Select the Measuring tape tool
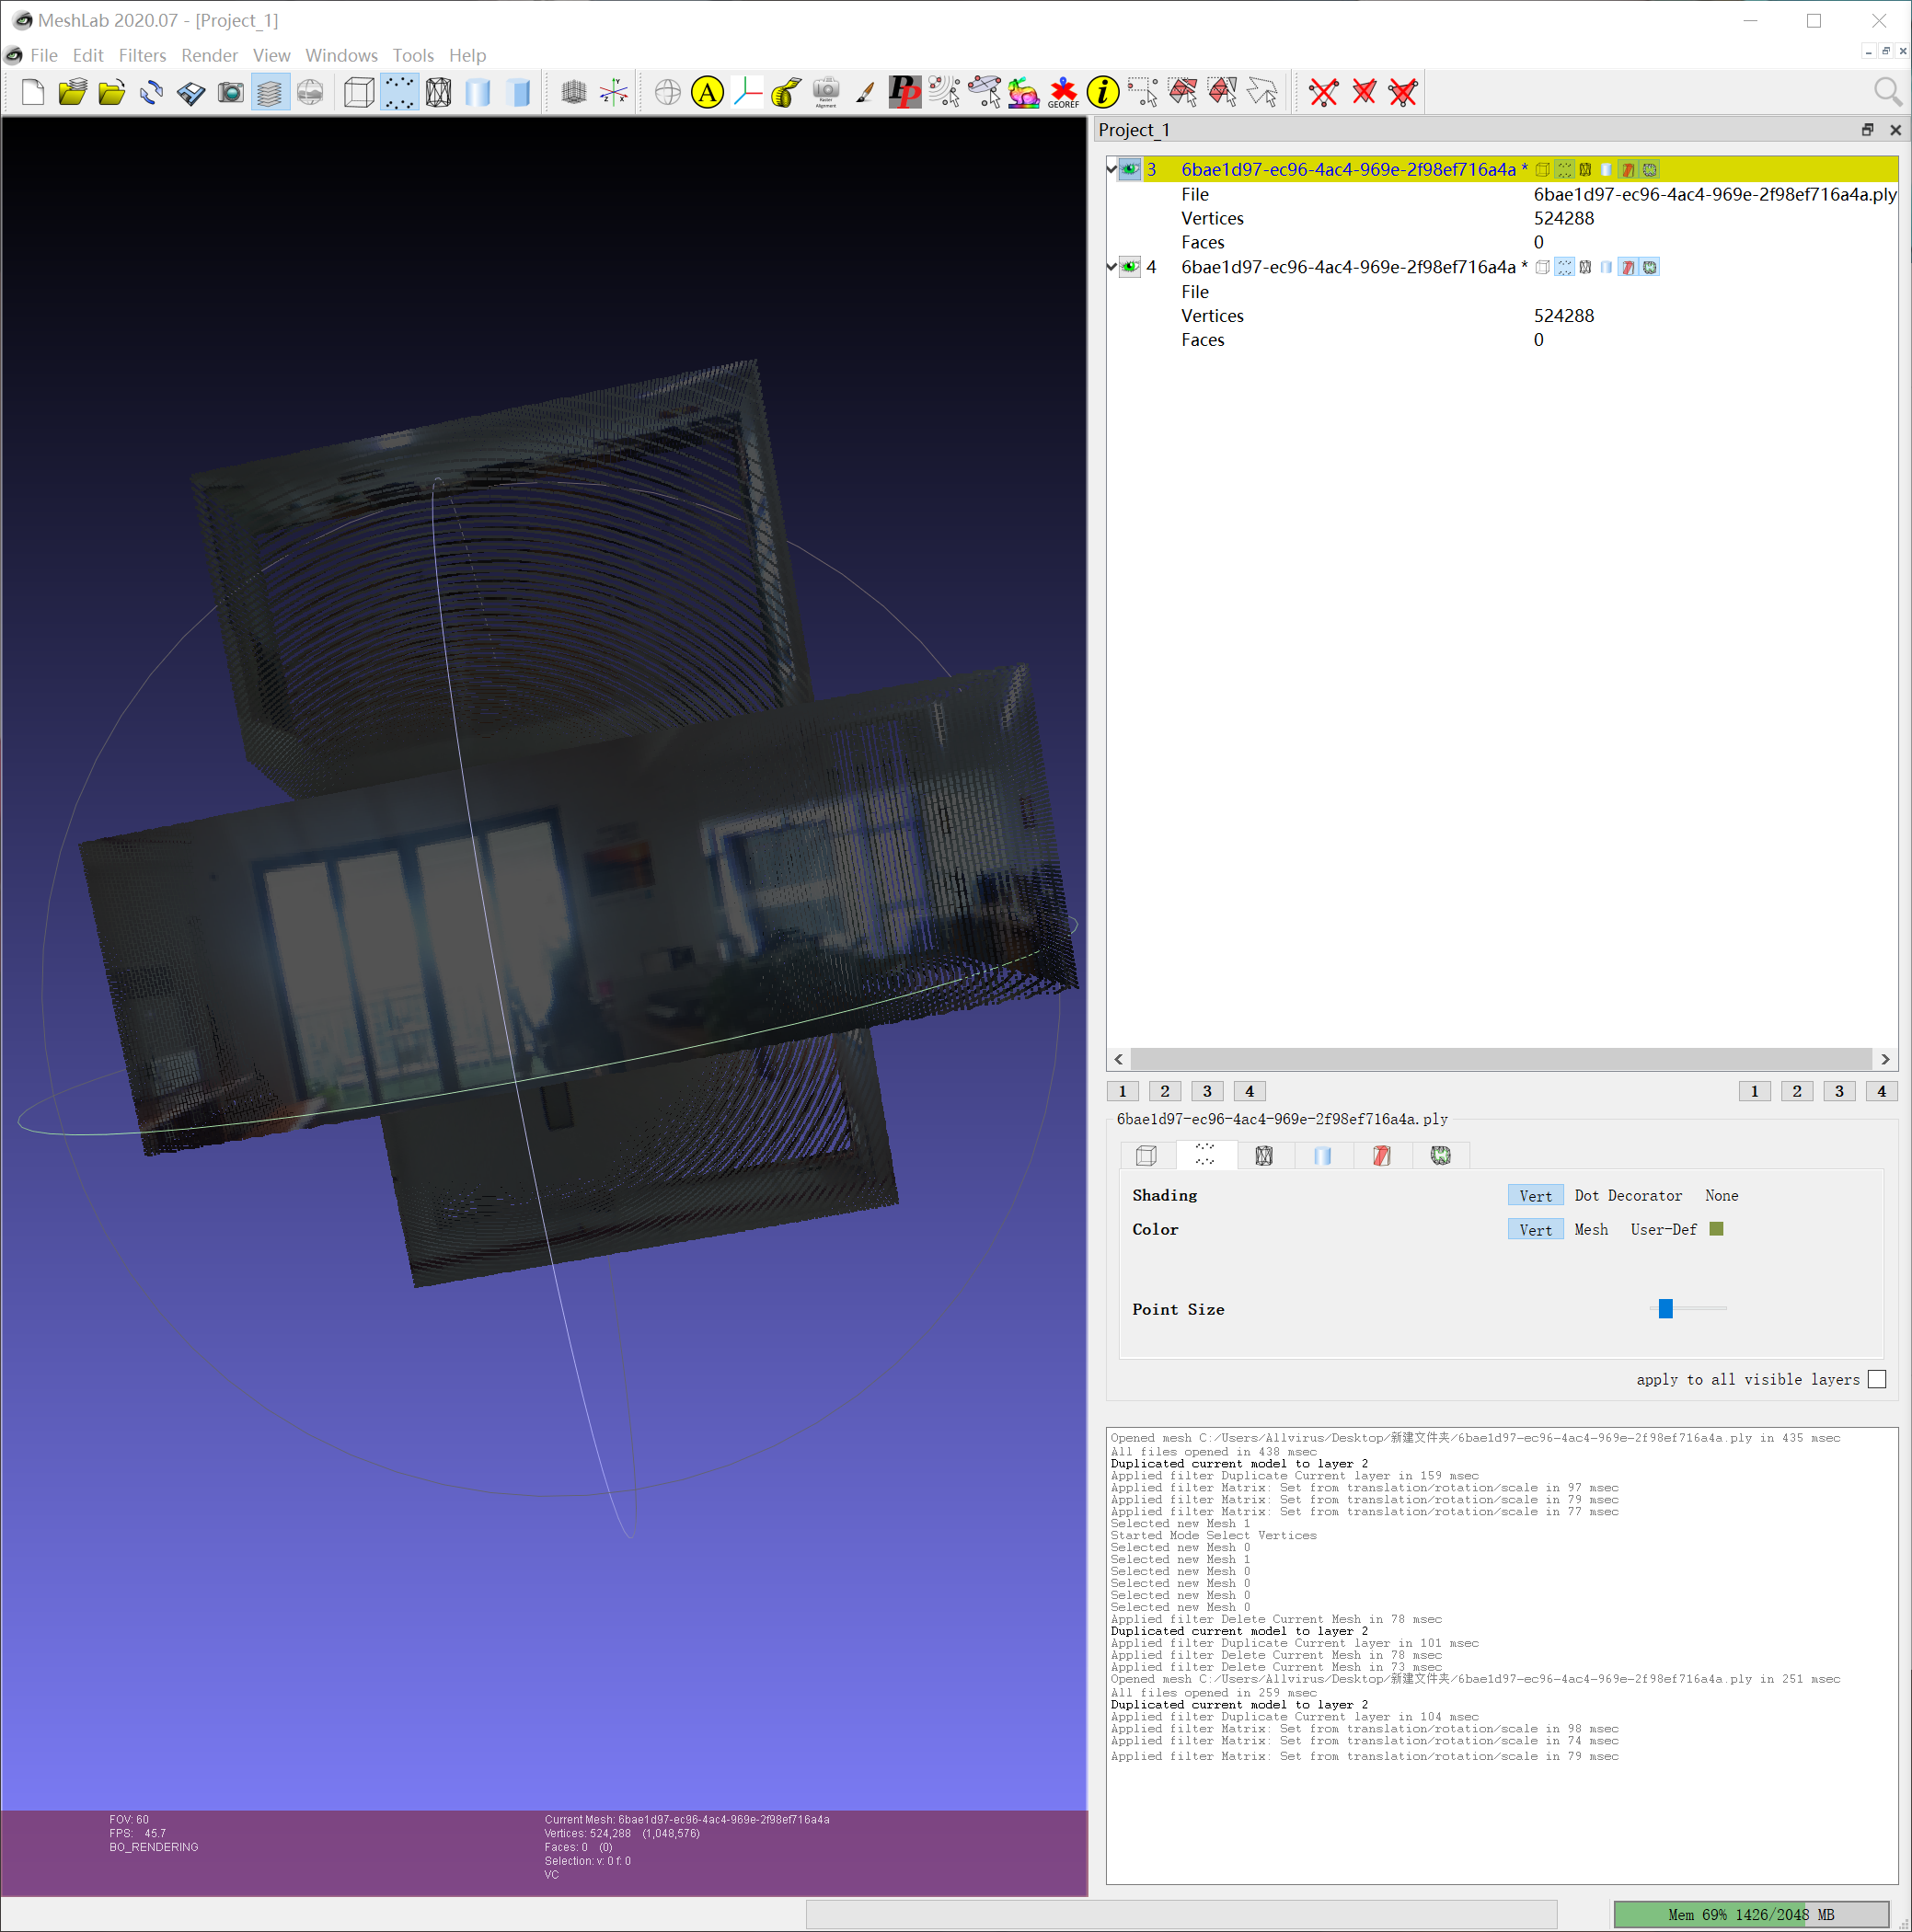This screenshot has width=1912, height=1932. [786, 93]
